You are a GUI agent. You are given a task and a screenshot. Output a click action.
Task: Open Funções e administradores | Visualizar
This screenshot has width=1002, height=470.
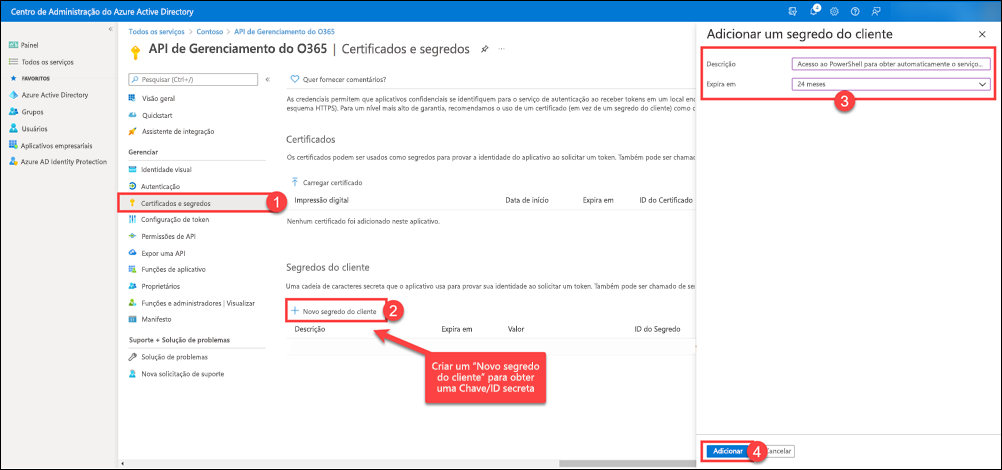[x=198, y=302]
